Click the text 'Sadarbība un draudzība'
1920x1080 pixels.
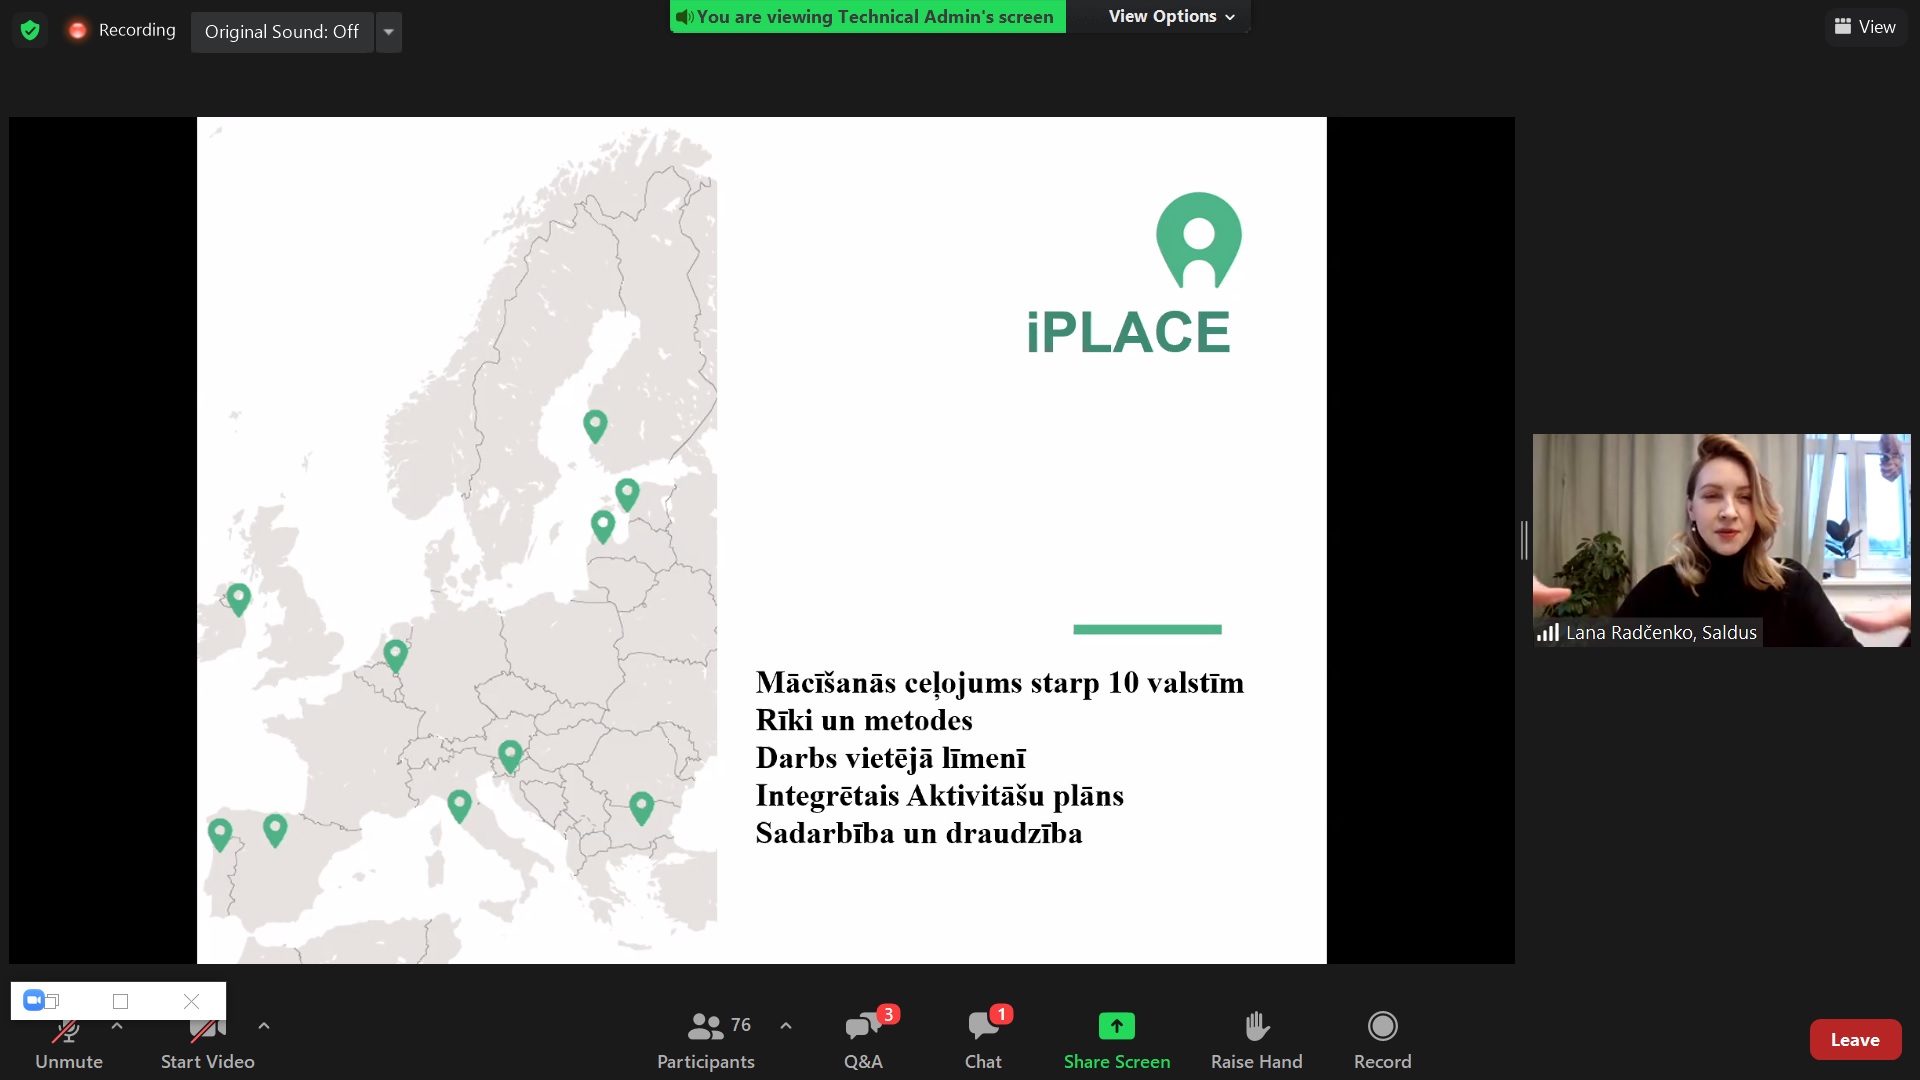(919, 833)
